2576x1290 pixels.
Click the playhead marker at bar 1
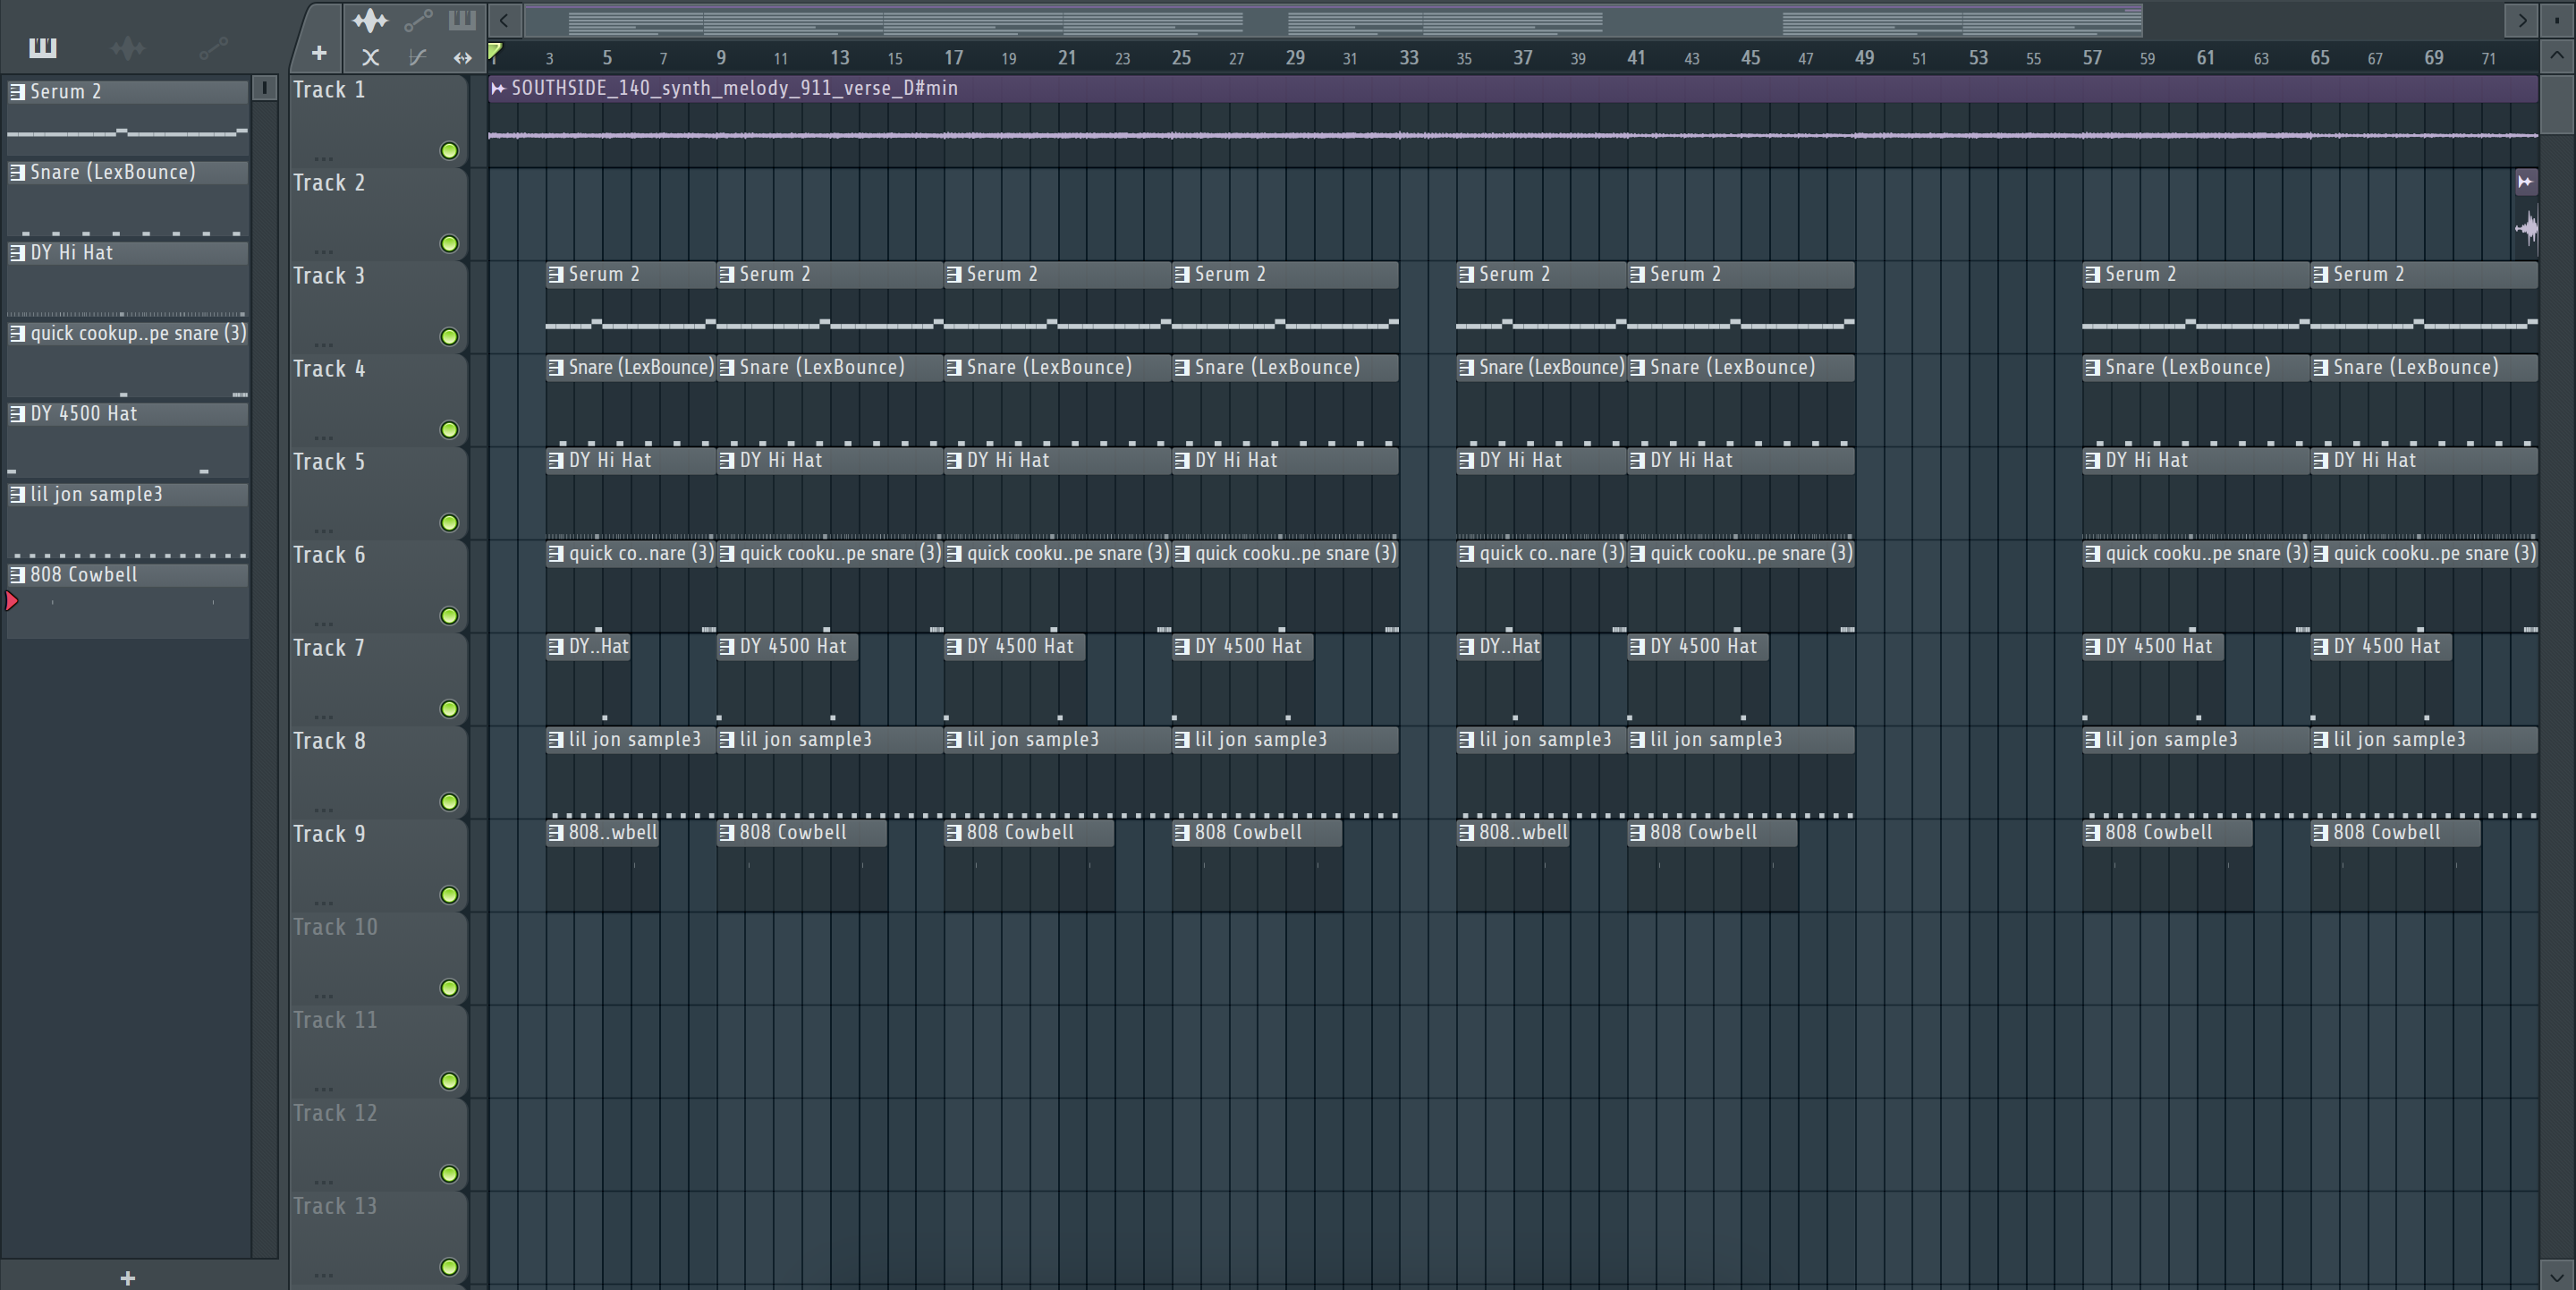495,52
